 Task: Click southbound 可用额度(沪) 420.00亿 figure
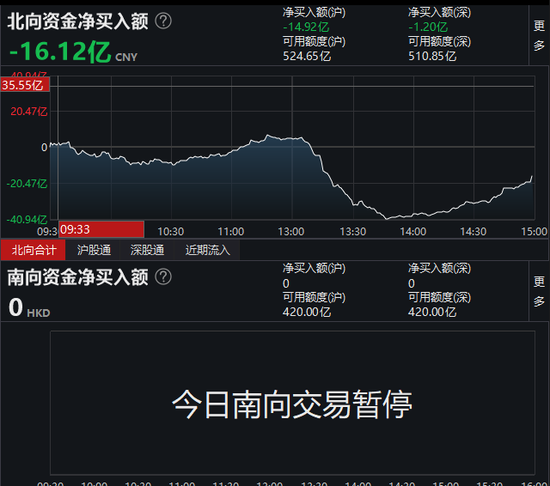[307, 312]
